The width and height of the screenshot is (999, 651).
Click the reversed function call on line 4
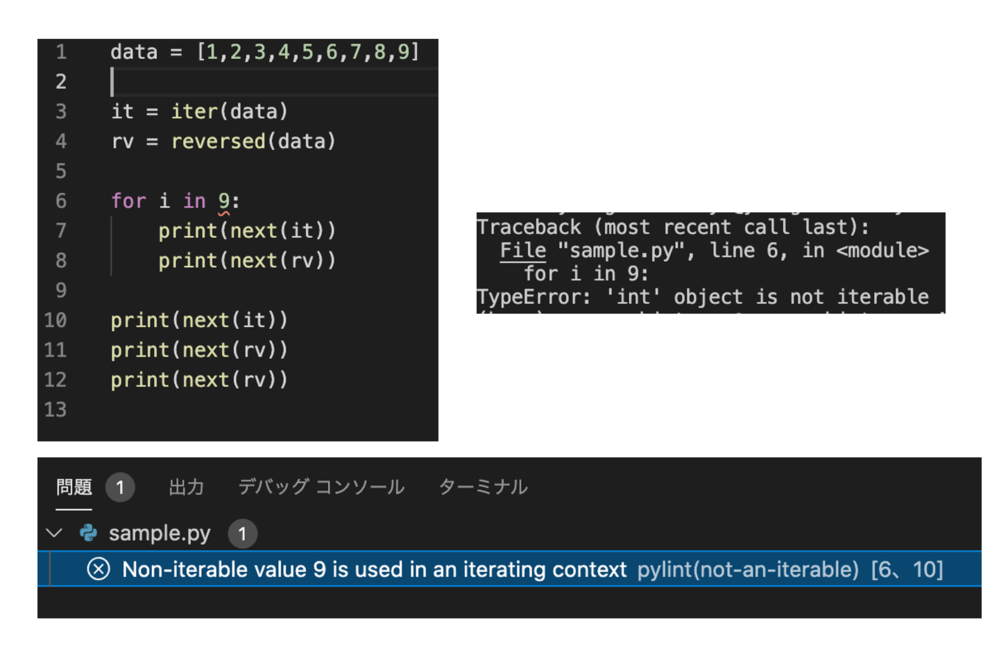(x=218, y=141)
